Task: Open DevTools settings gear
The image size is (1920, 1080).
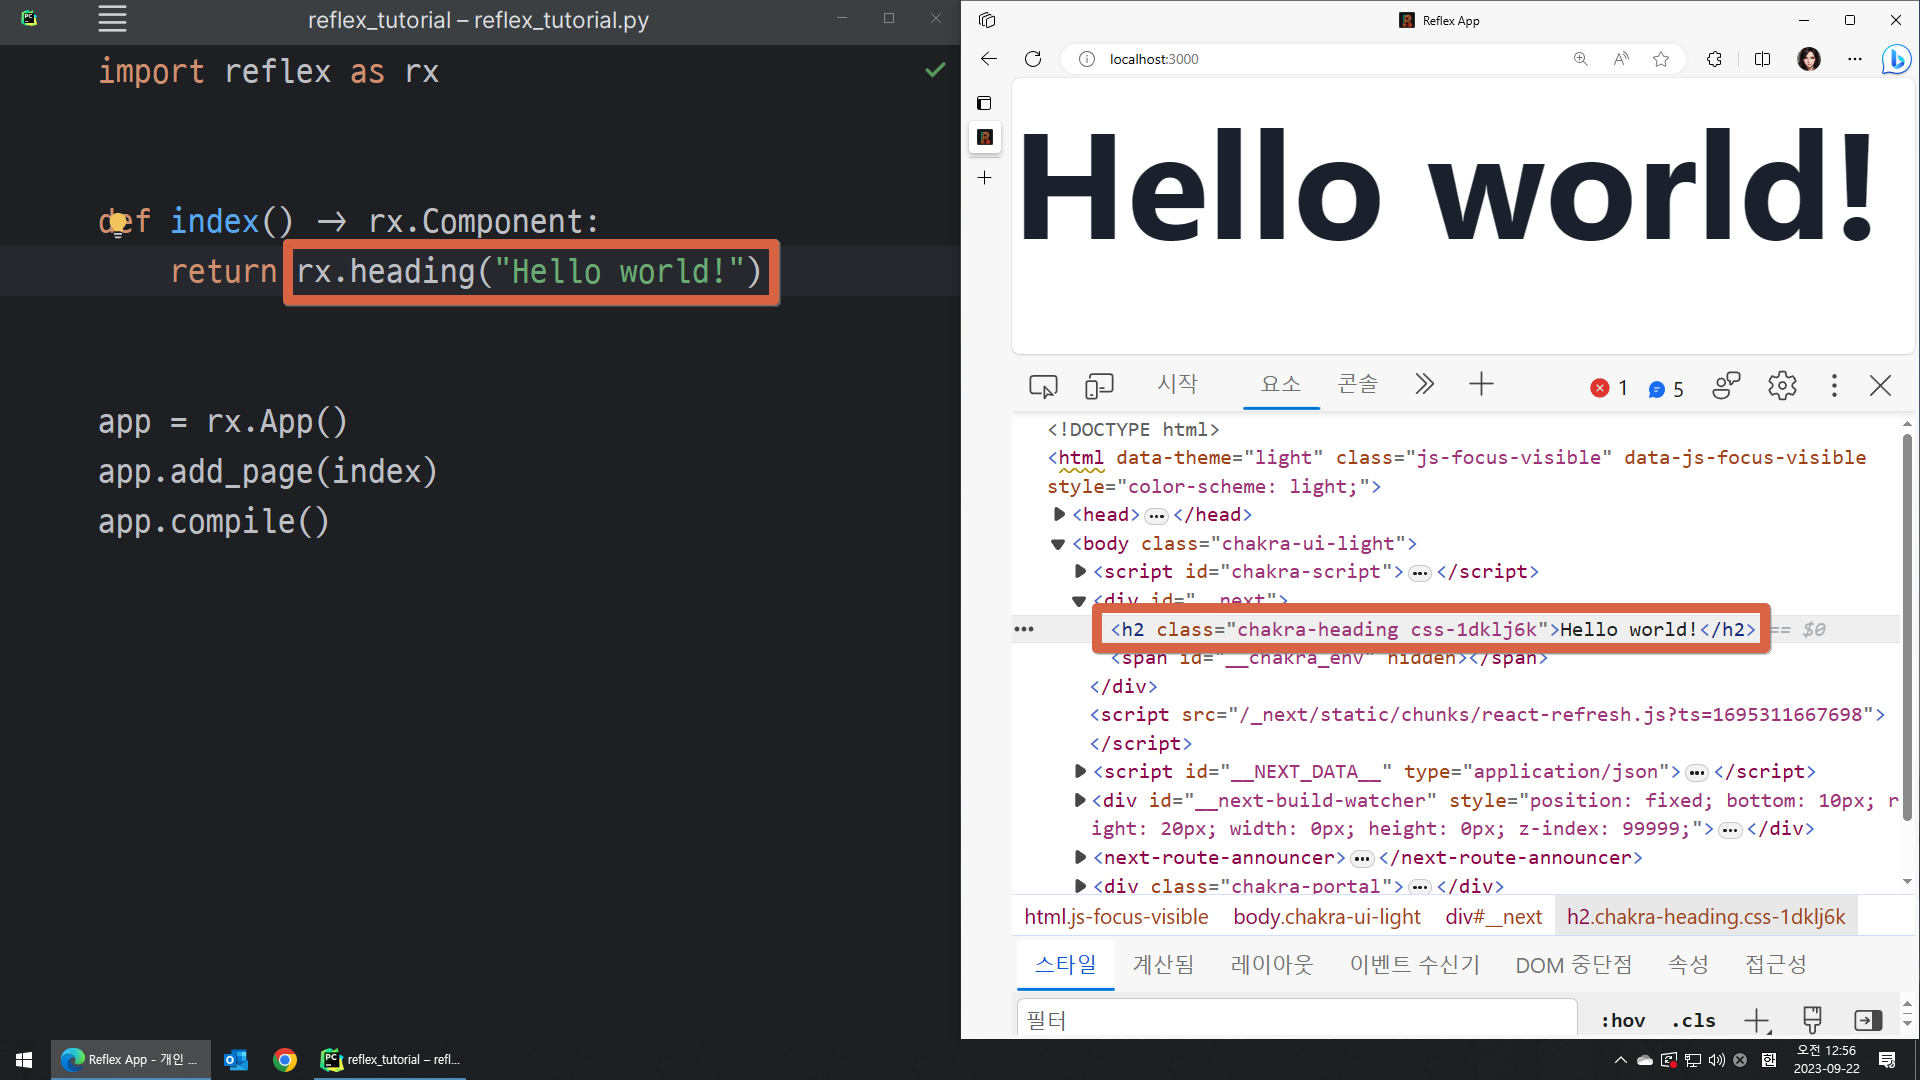Action: [1781, 385]
